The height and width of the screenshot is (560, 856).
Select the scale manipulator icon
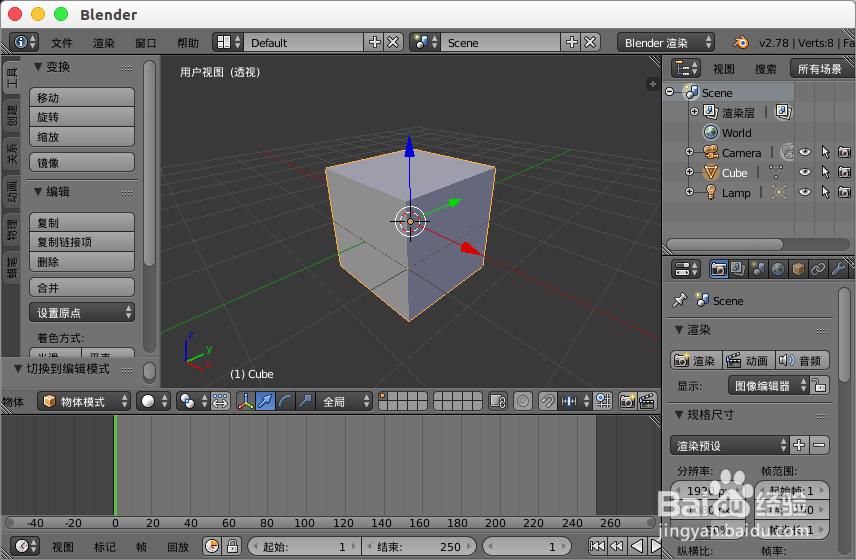[305, 402]
